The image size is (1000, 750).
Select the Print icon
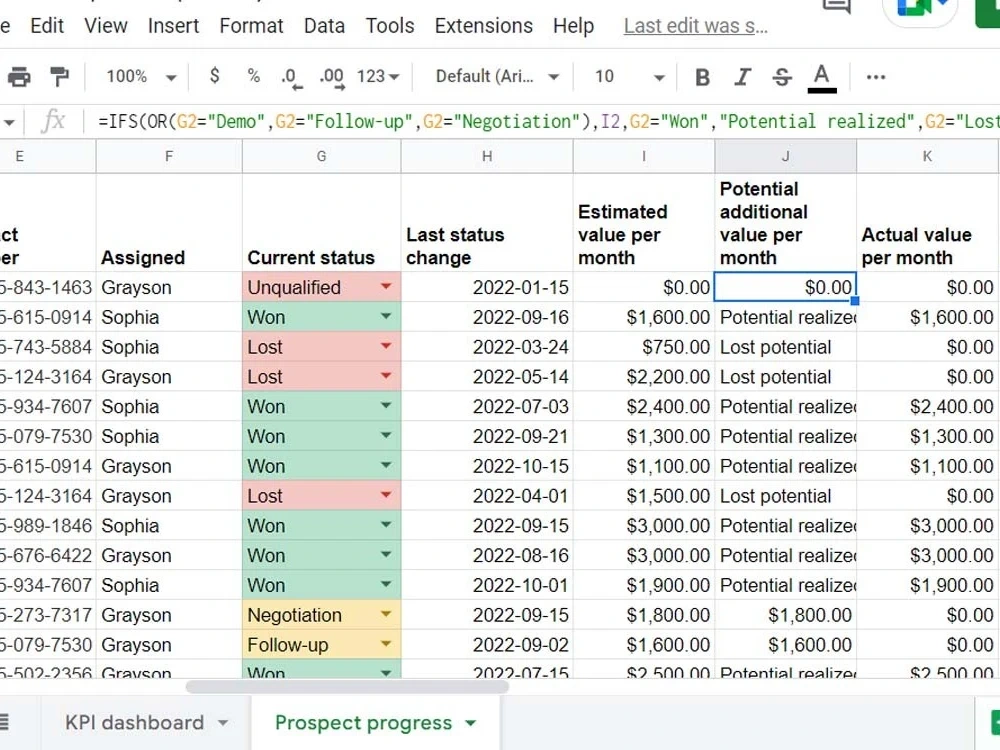20,76
